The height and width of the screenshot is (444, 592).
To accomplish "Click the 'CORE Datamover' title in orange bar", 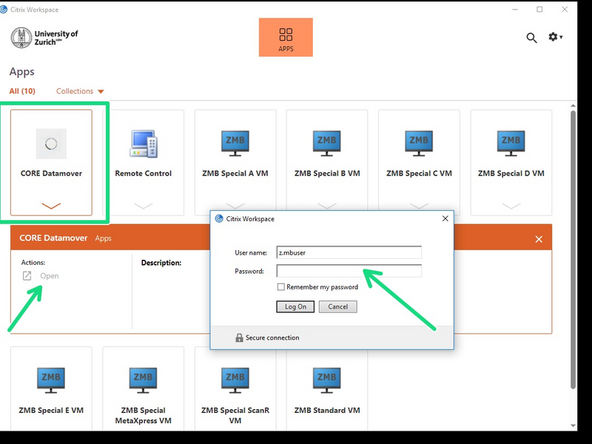I will click(53, 238).
